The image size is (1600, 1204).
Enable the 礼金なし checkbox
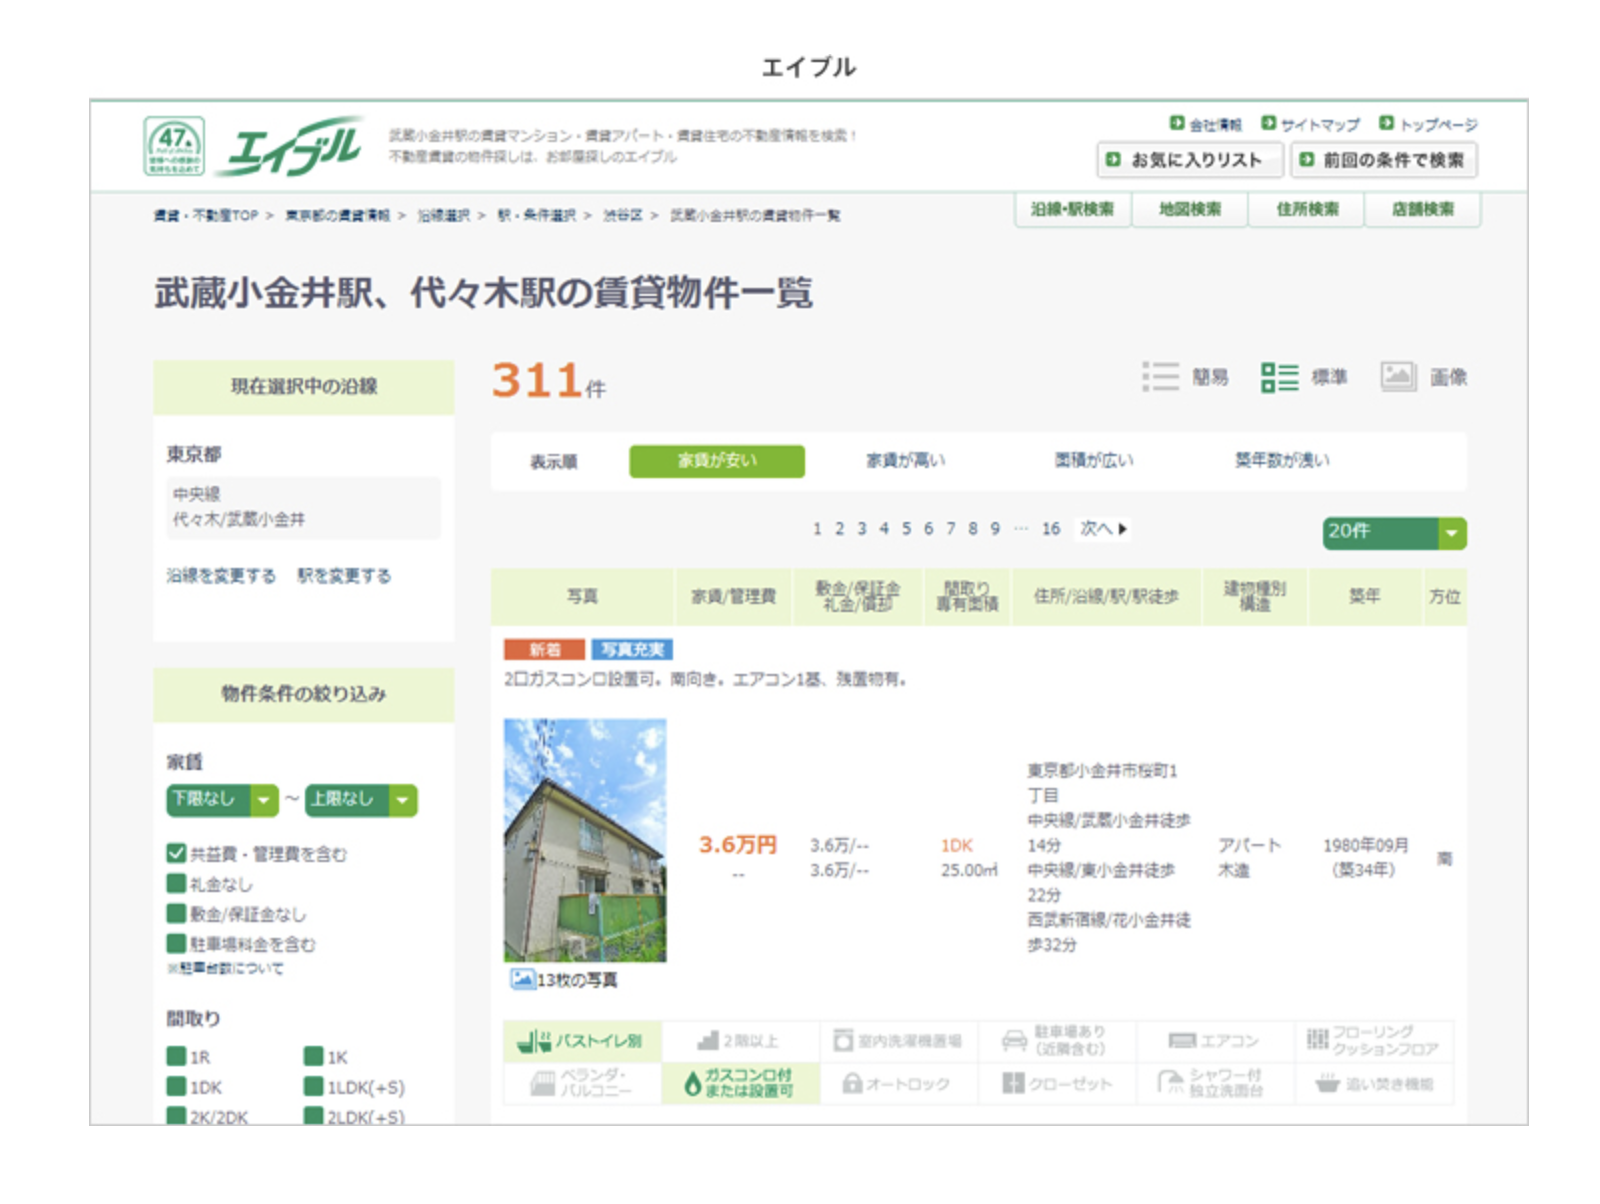tap(176, 884)
